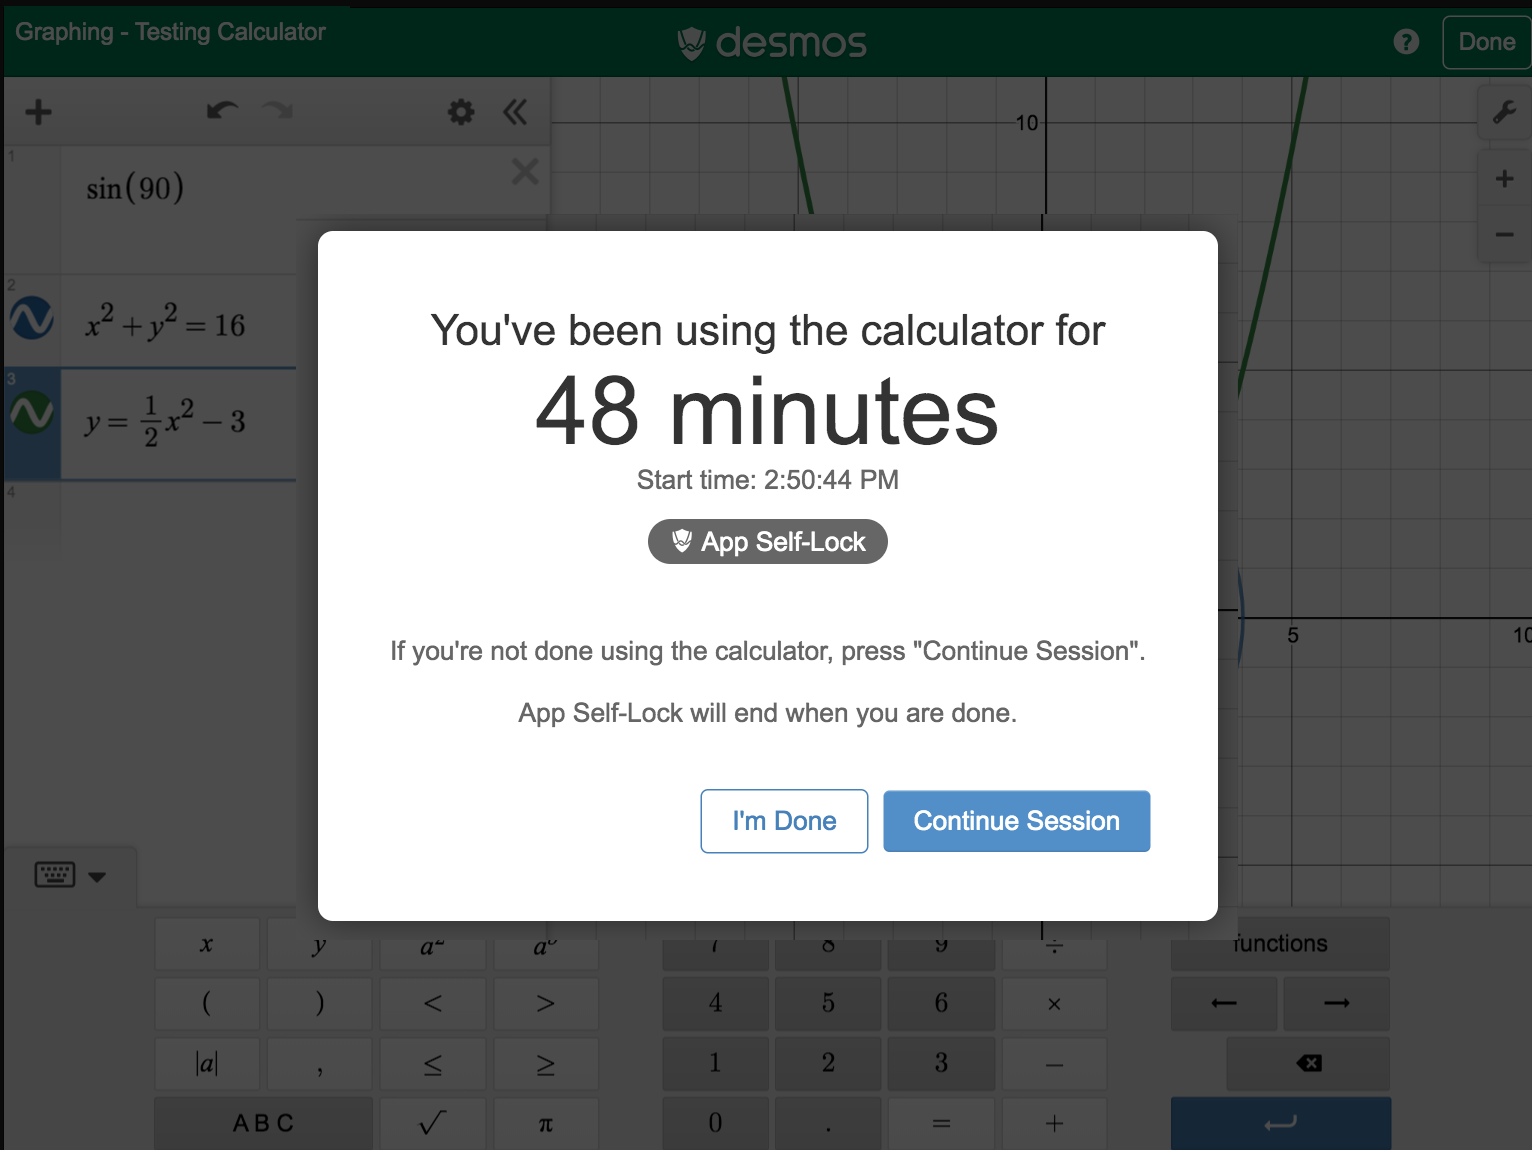This screenshot has height=1150, width=1532.
Task: Undo the last action
Action: [222, 110]
